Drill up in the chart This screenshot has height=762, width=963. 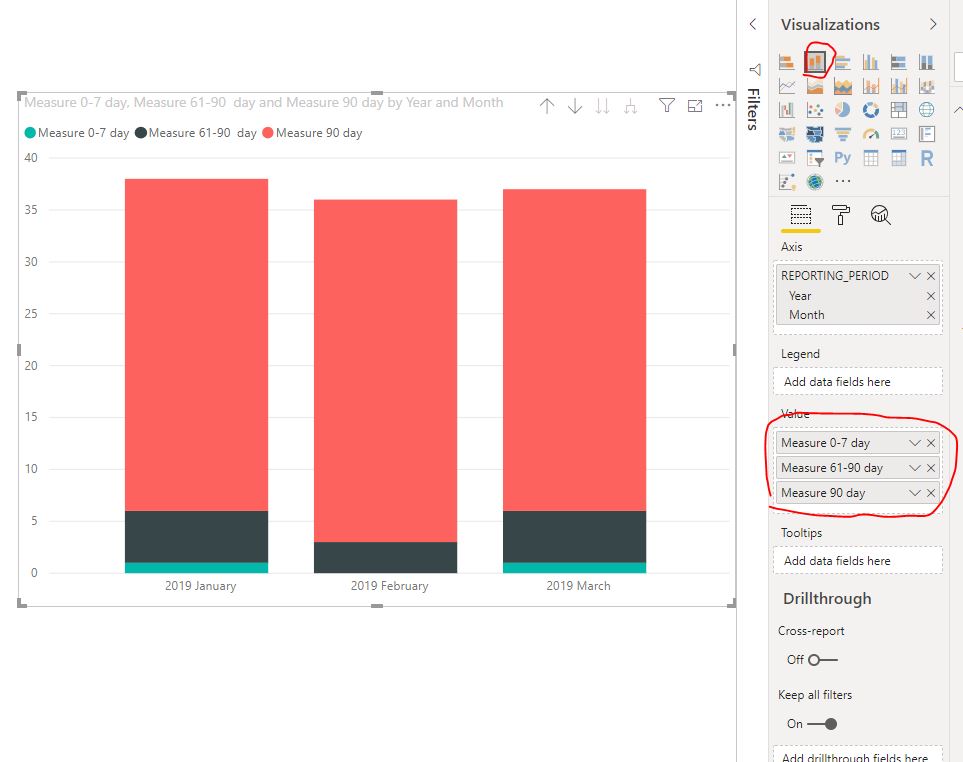tap(547, 106)
